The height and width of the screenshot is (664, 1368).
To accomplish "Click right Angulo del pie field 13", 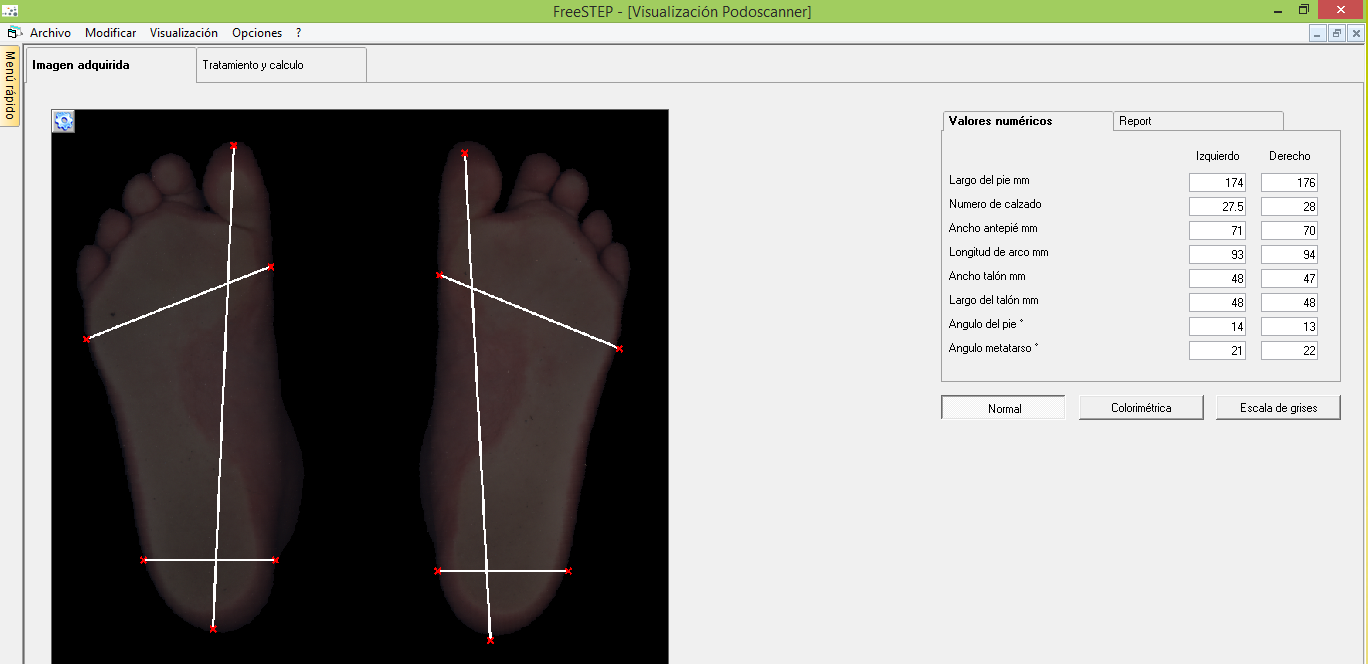I will 1289,327.
